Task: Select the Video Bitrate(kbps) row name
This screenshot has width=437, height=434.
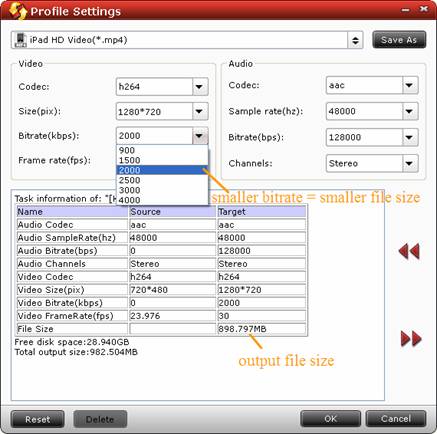Action: pyautogui.click(x=72, y=303)
